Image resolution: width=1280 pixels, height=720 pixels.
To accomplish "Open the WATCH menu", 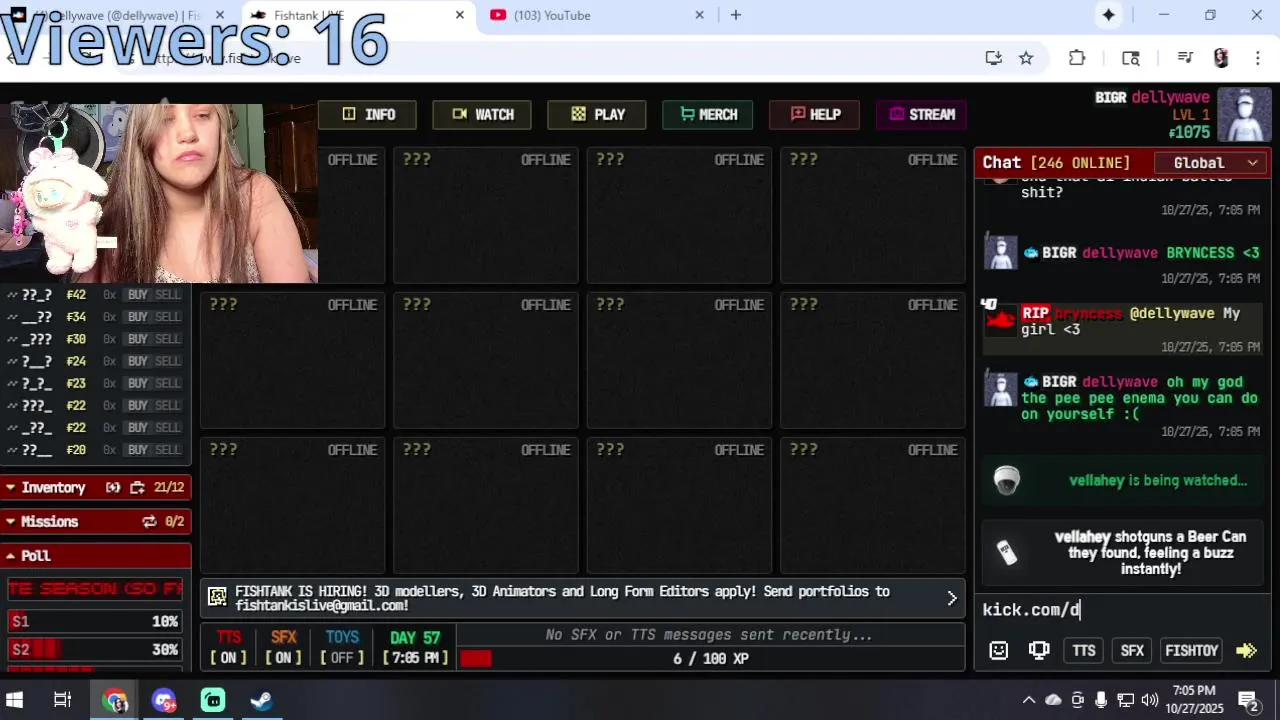I will point(482,115).
